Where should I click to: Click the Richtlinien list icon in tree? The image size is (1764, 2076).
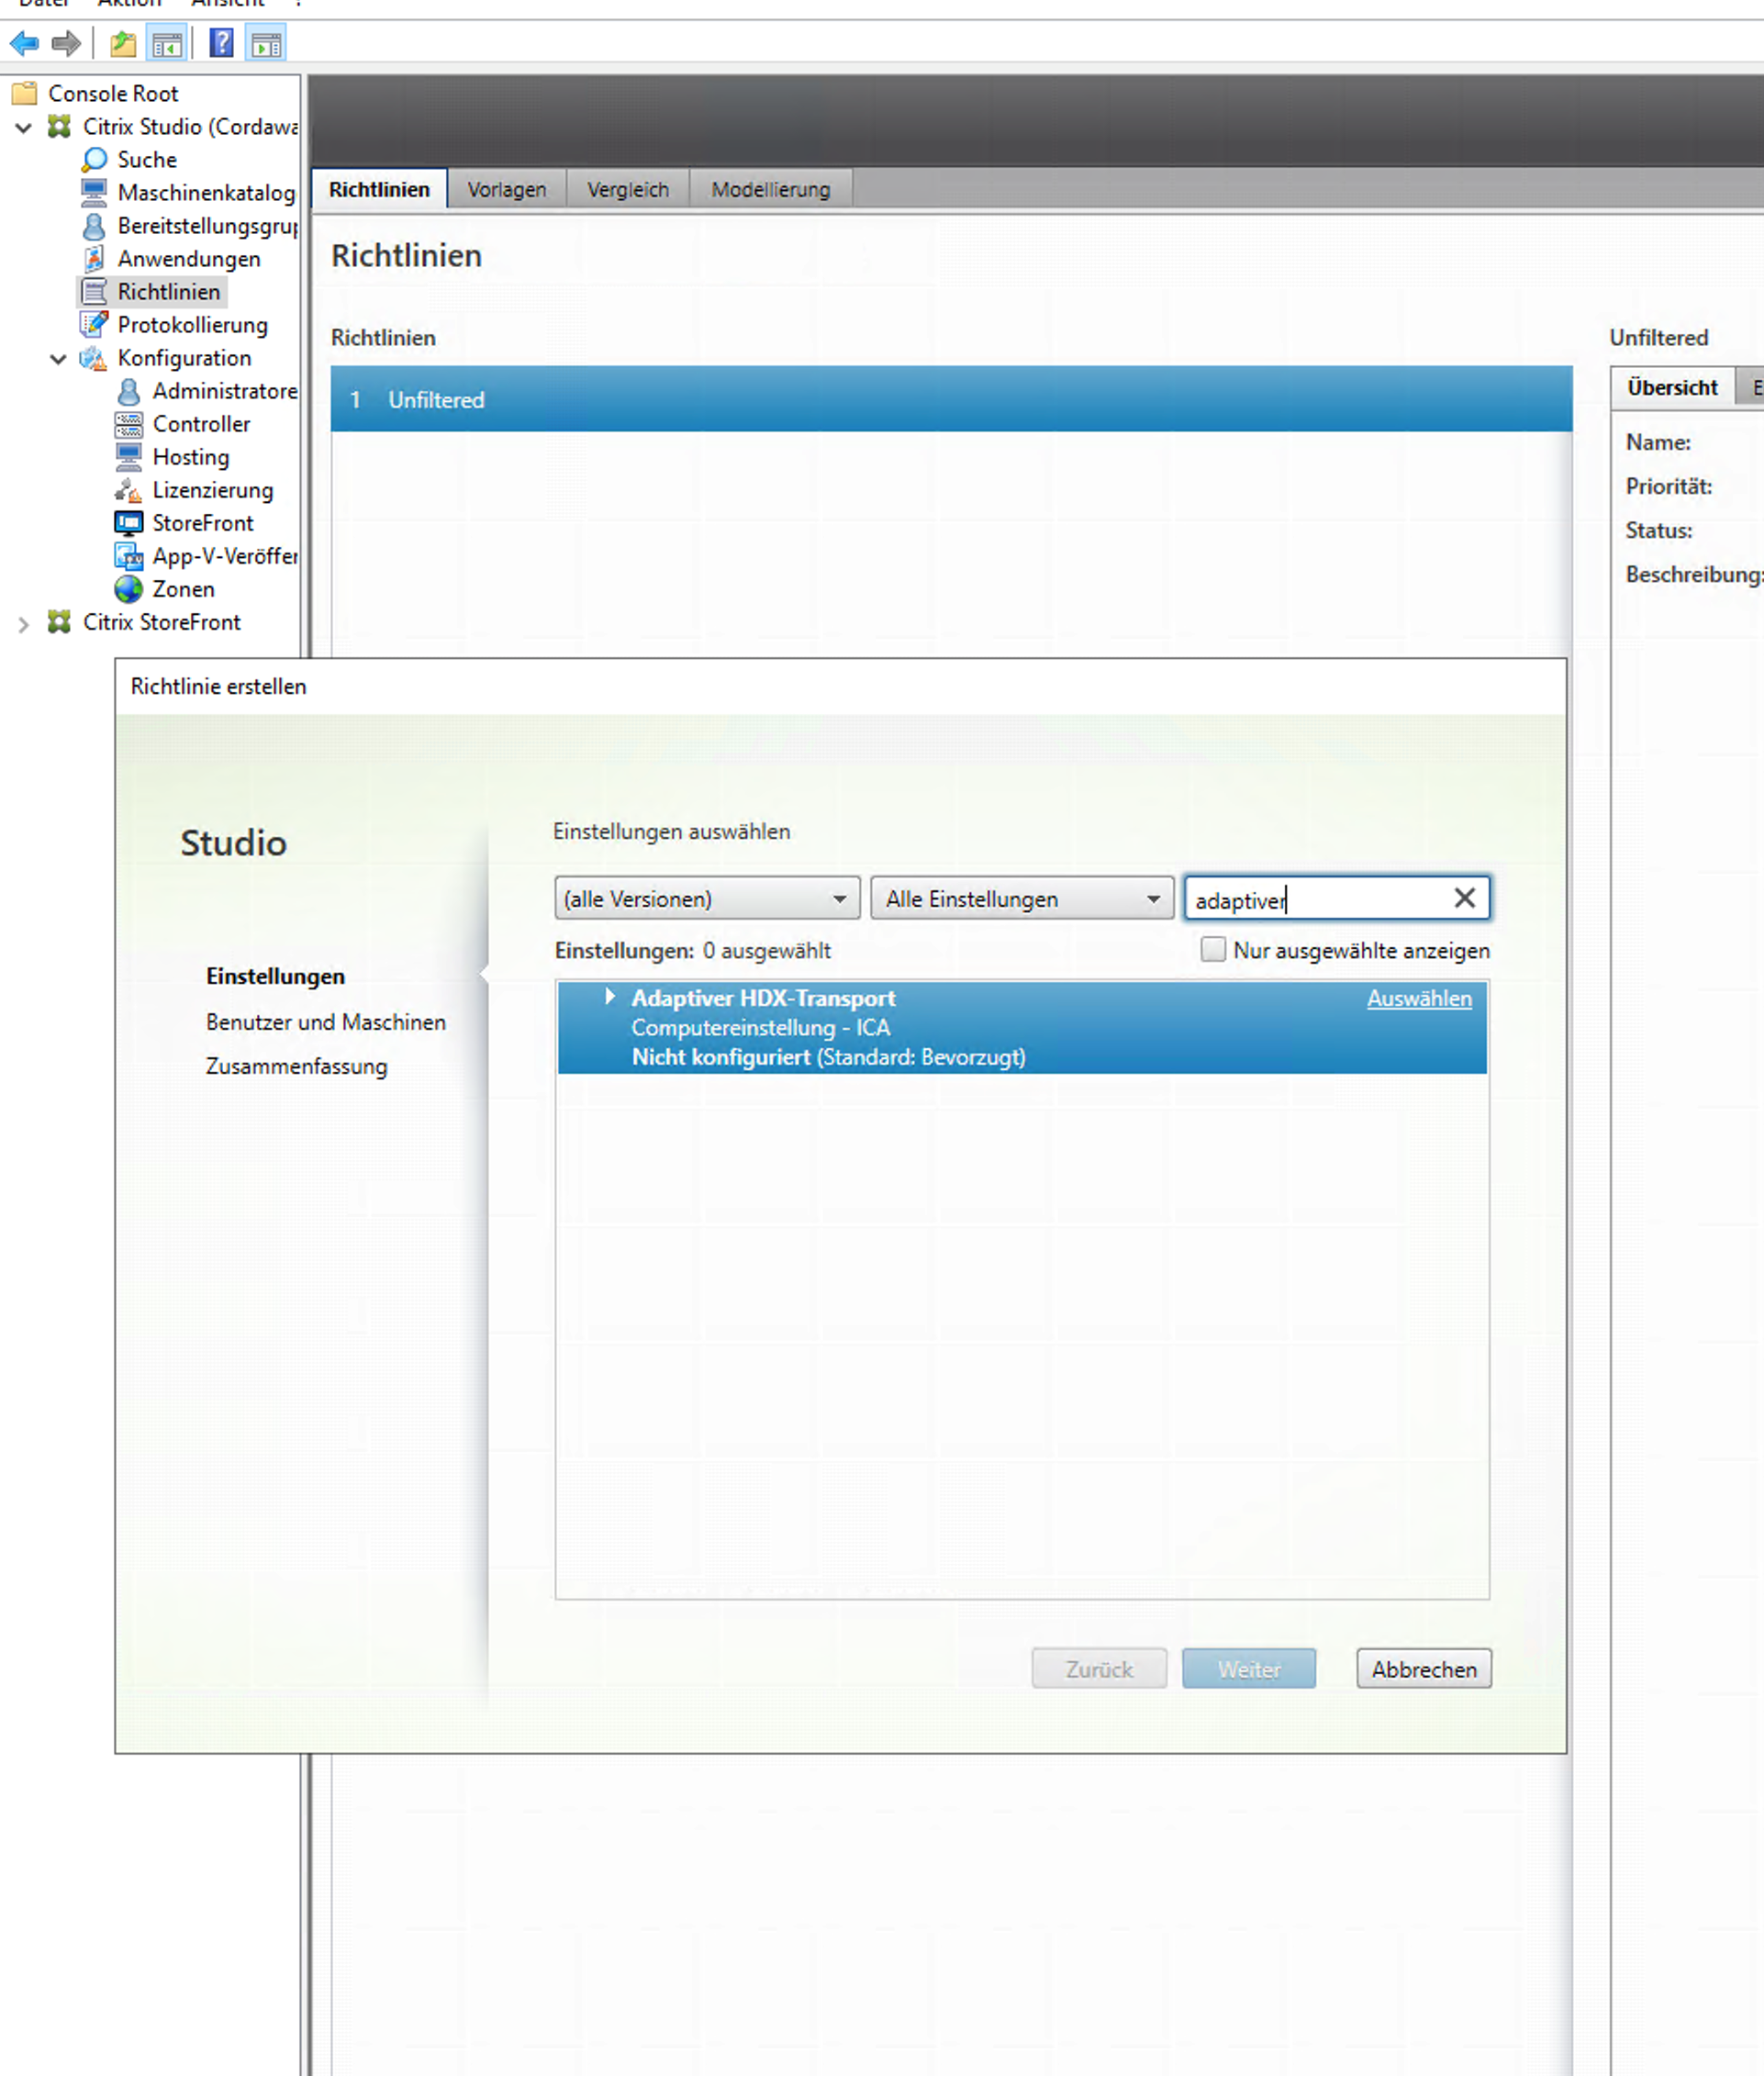tap(94, 291)
